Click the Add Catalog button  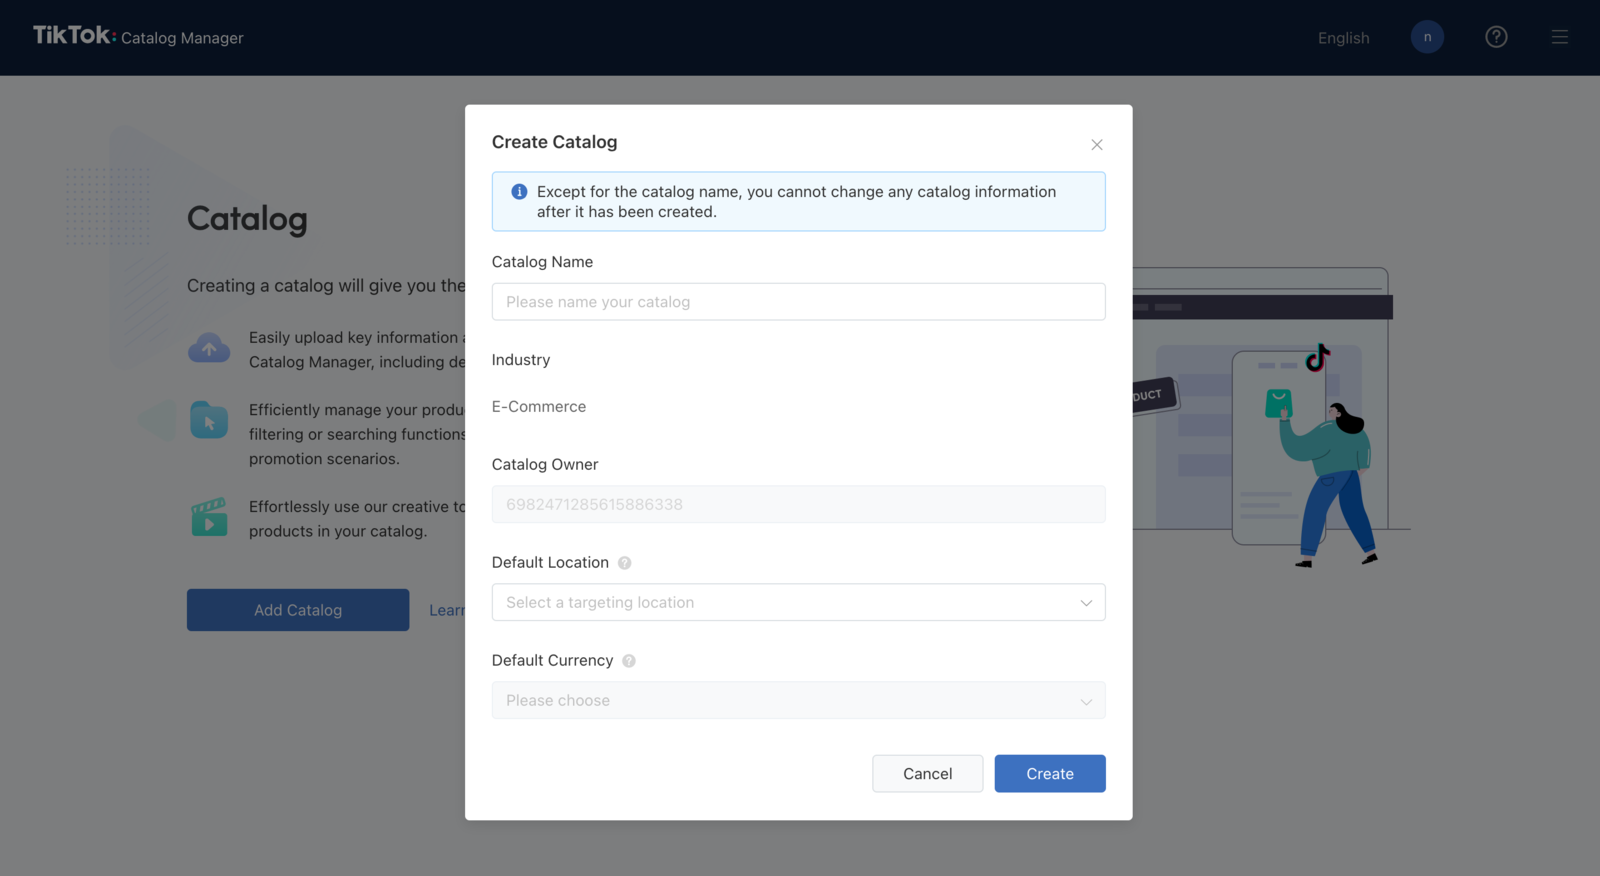[298, 610]
